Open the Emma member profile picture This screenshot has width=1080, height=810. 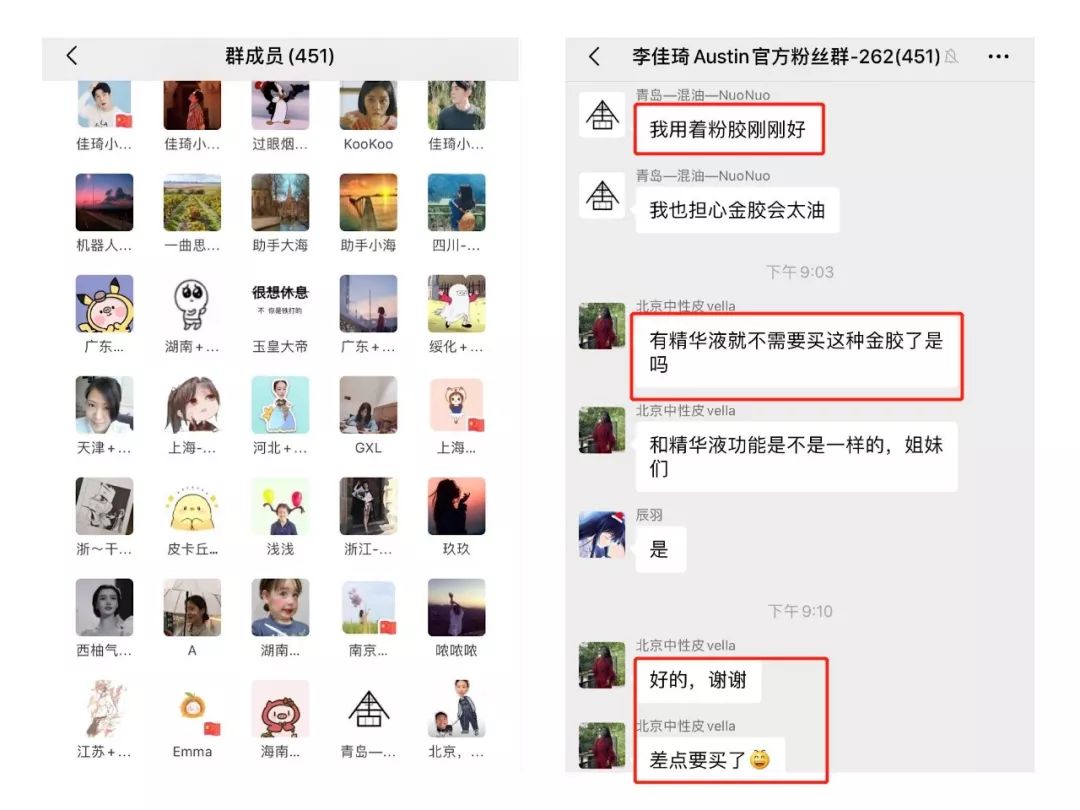(x=192, y=709)
